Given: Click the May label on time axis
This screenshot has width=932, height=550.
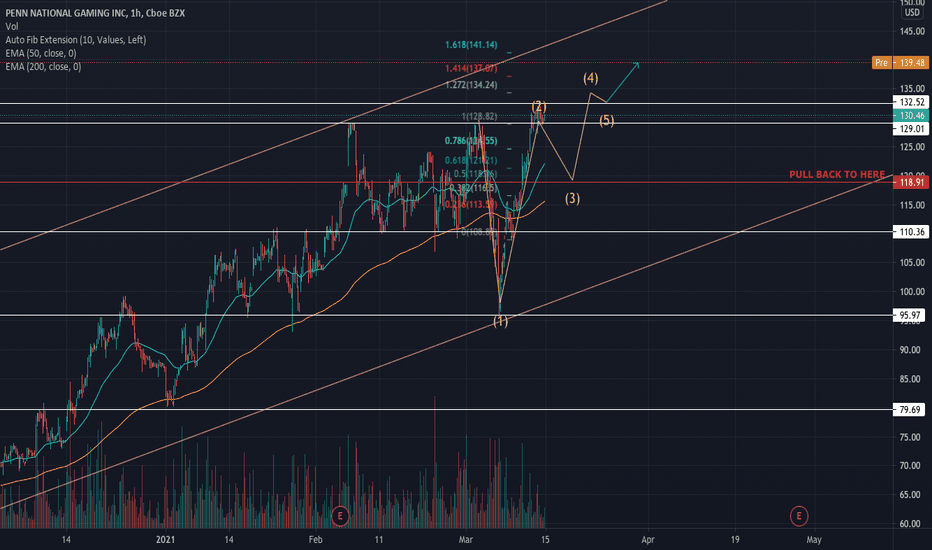Looking at the screenshot, I should coord(814,539).
